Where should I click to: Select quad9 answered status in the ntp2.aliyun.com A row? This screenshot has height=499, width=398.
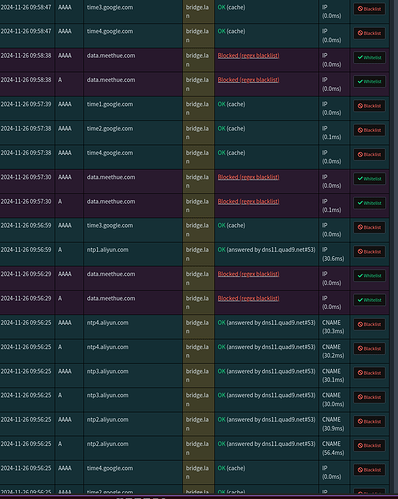click(x=266, y=444)
